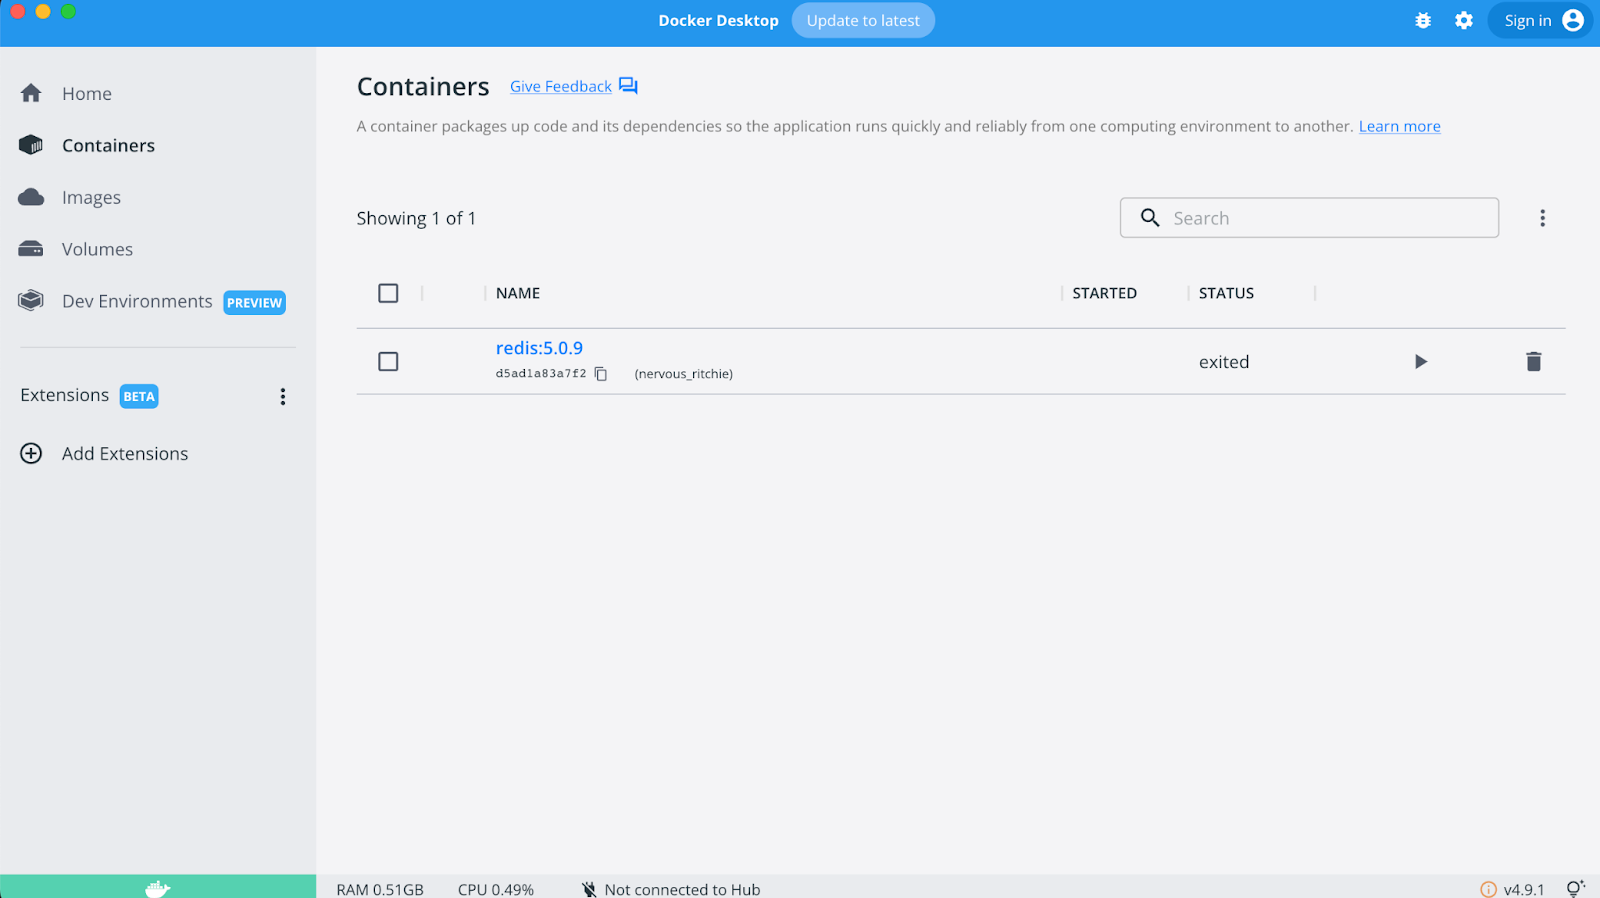Open the settings gear icon

(x=1464, y=21)
